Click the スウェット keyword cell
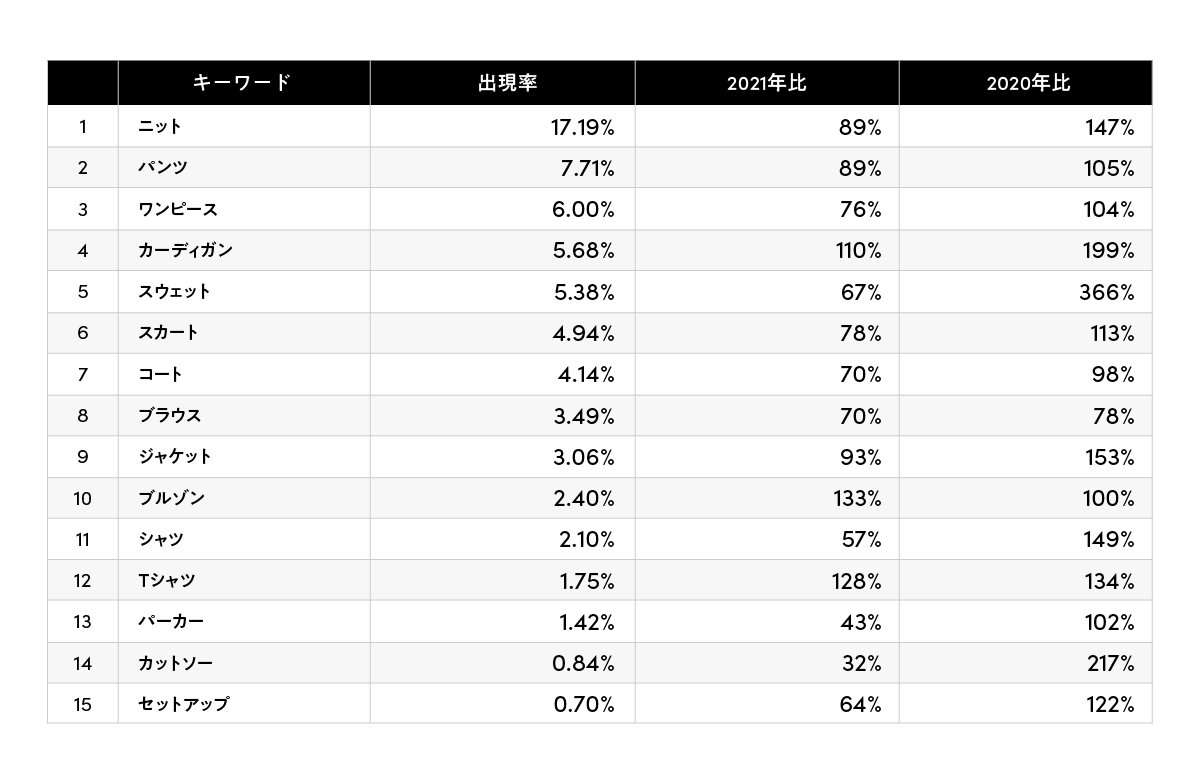This screenshot has height=784, width=1200. click(x=175, y=292)
